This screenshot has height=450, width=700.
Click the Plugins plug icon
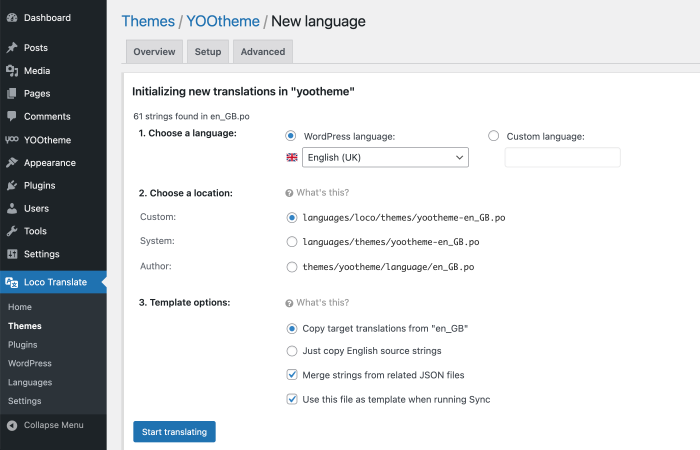coord(12,185)
